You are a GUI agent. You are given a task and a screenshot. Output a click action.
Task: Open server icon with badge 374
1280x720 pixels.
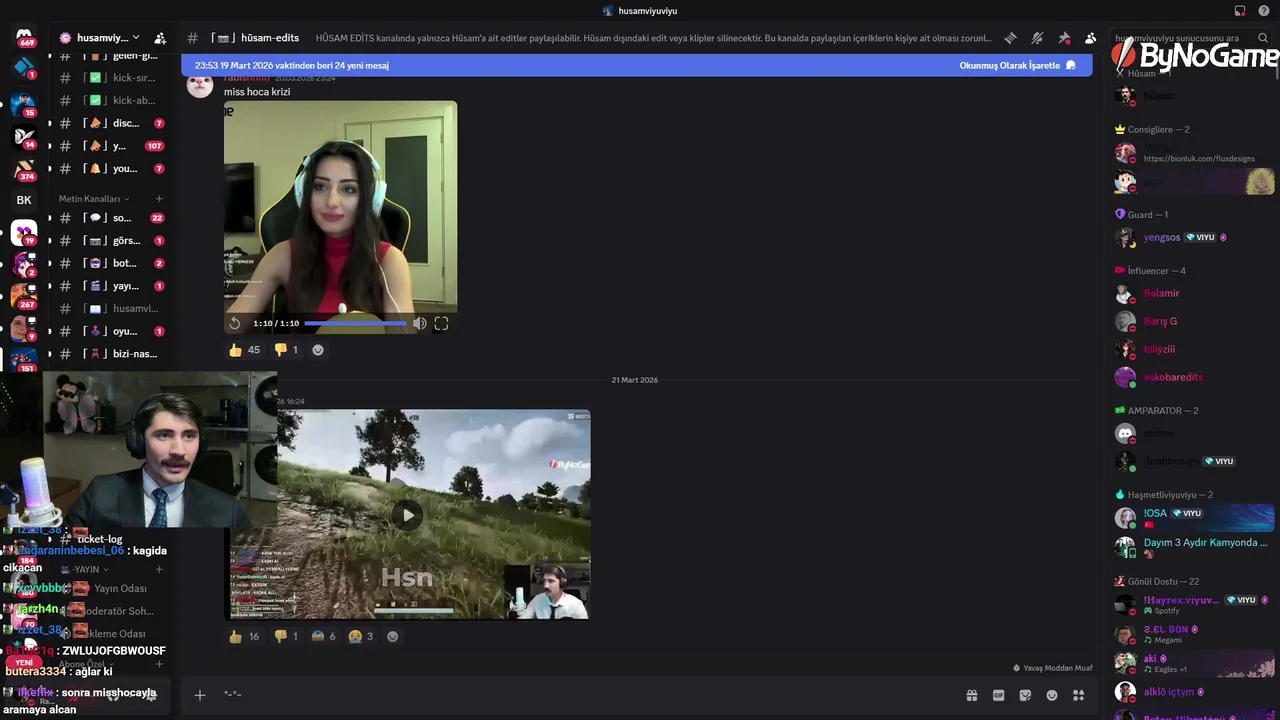pos(24,168)
